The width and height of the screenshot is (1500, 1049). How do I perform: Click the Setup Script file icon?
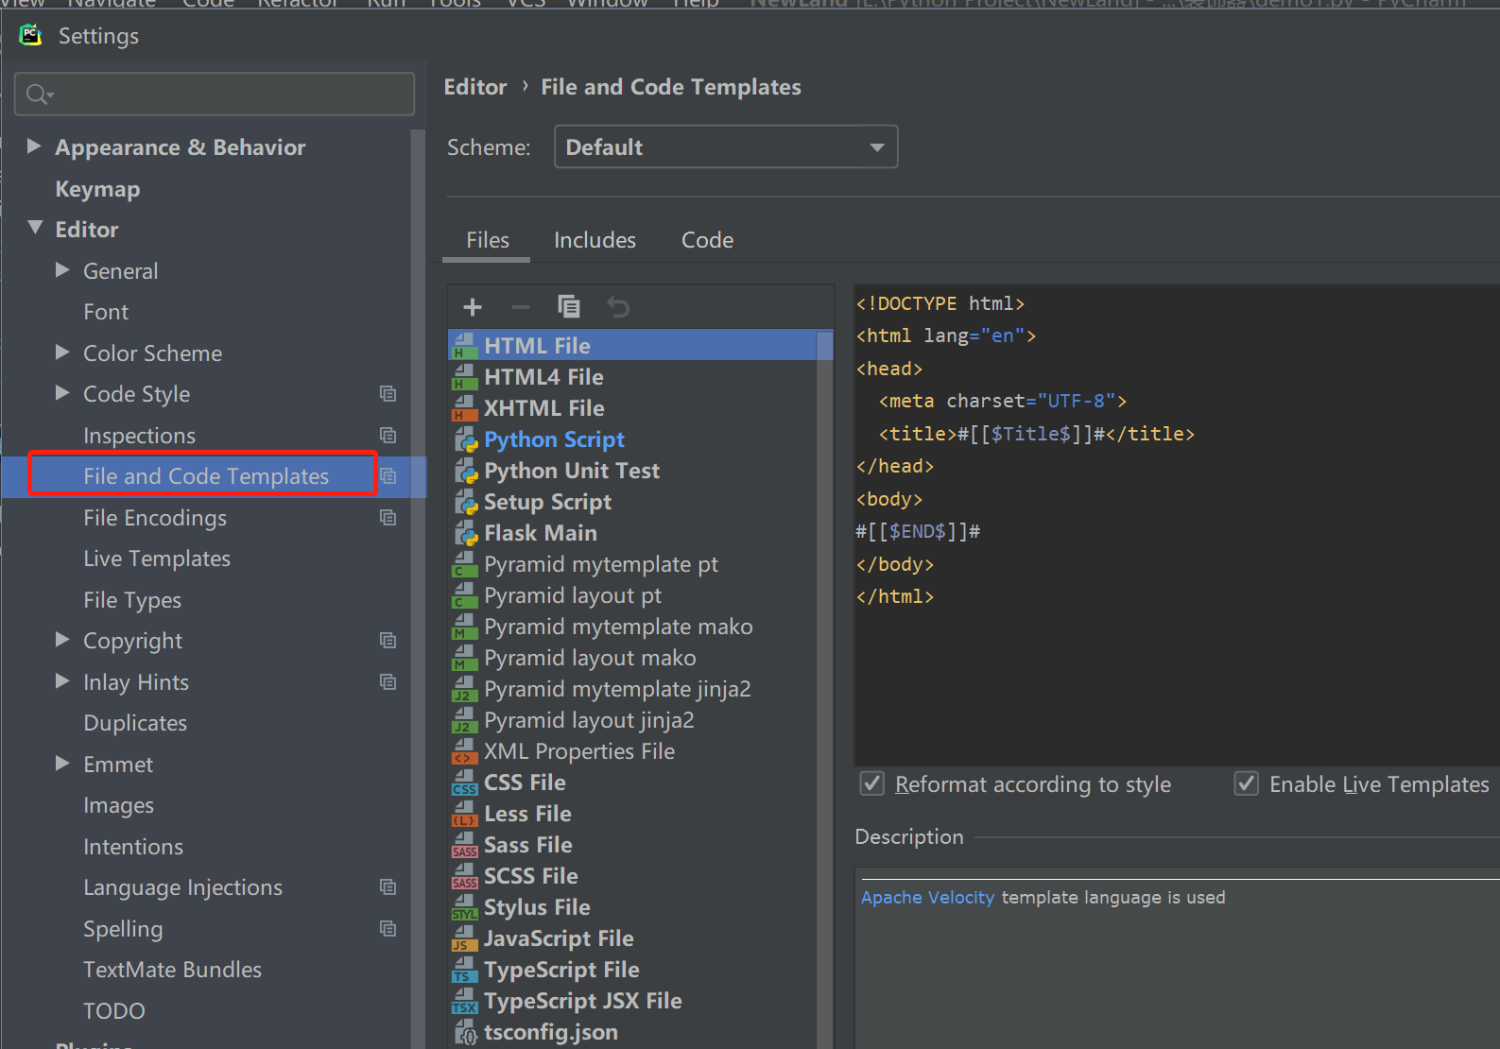tap(466, 502)
